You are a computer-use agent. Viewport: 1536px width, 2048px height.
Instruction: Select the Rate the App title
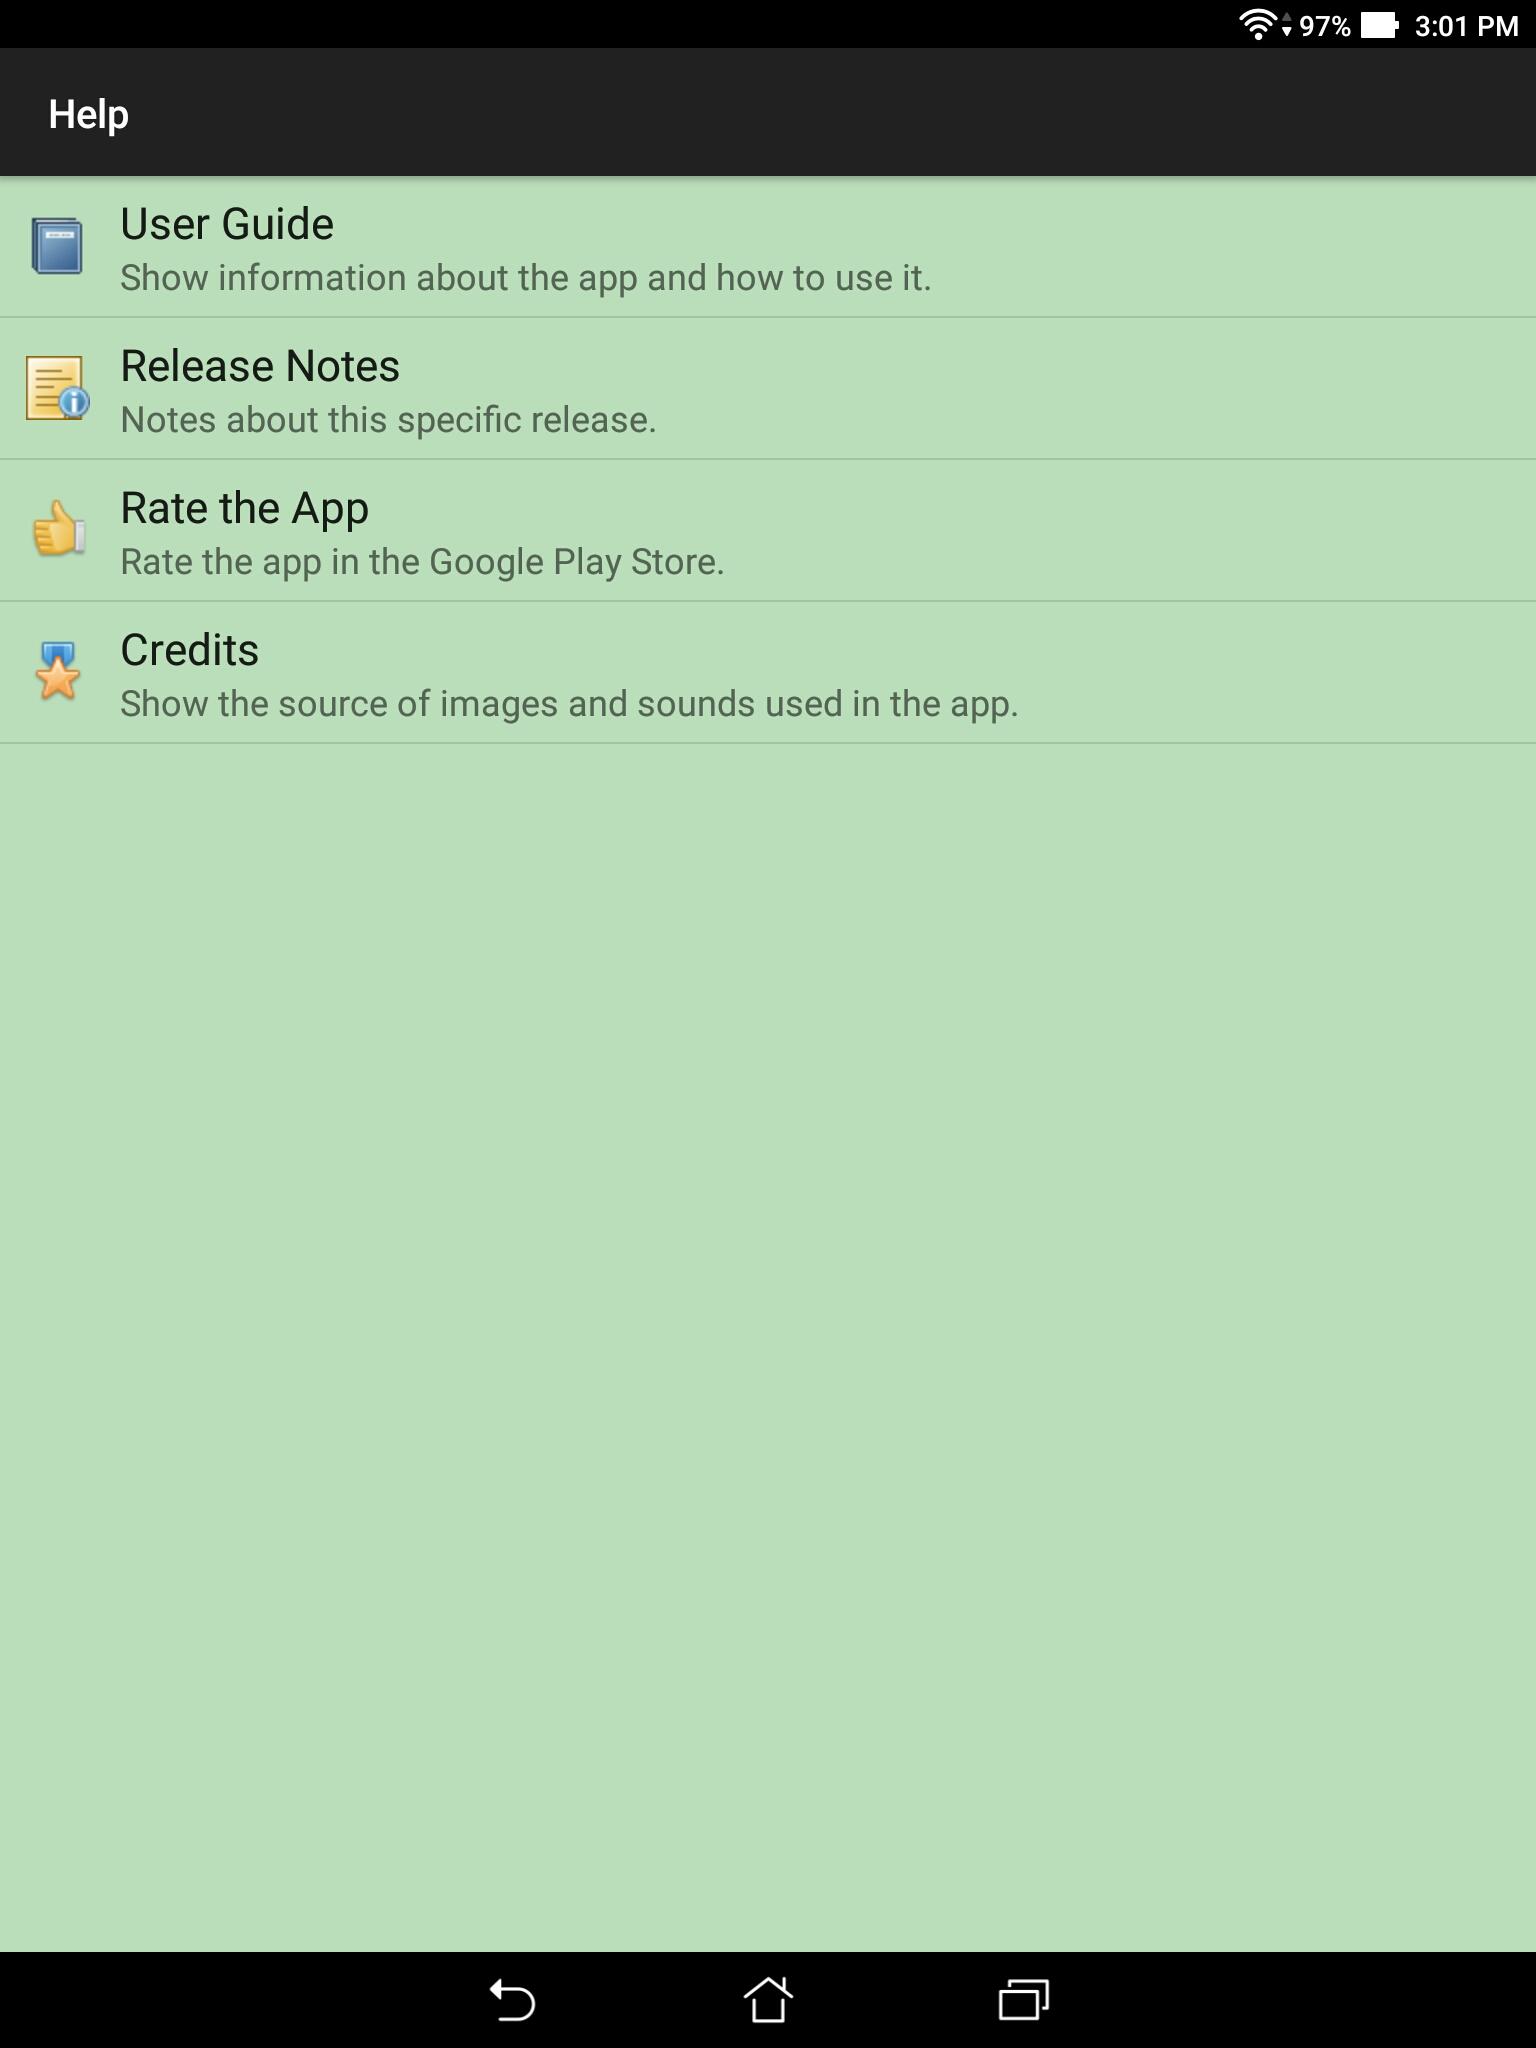[x=245, y=508]
